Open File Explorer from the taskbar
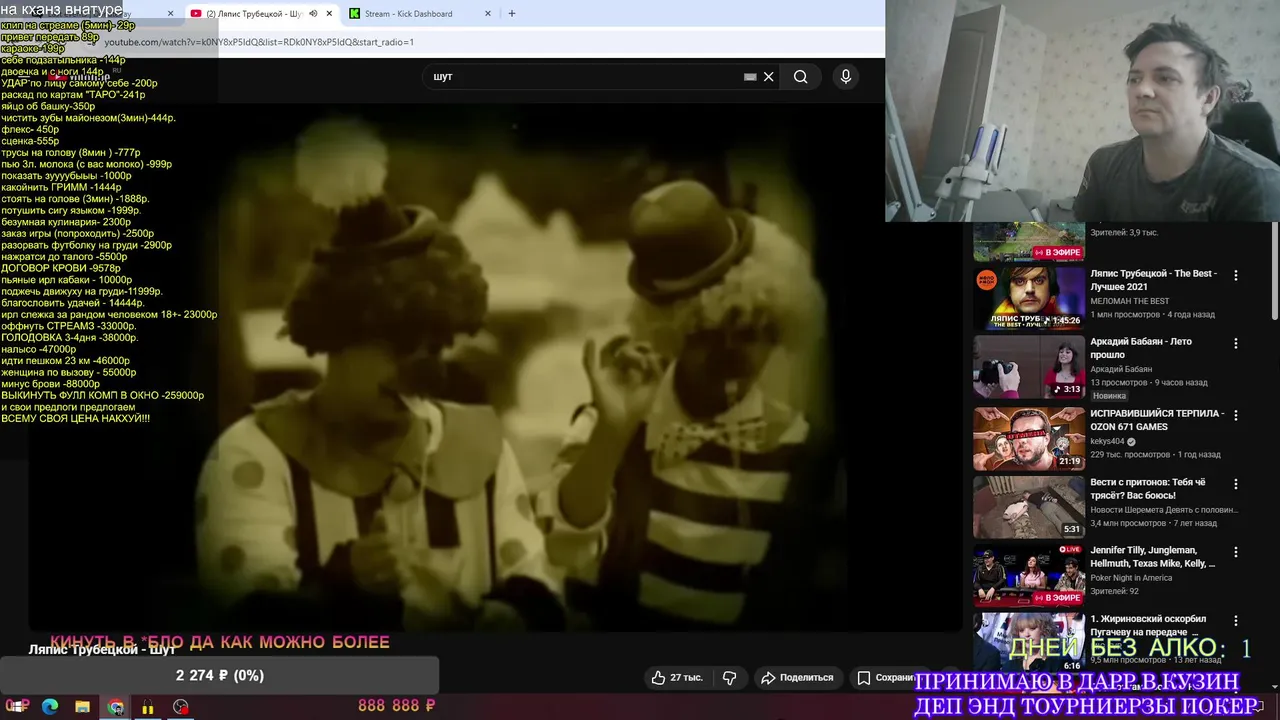The height and width of the screenshot is (720, 1280). tap(83, 707)
